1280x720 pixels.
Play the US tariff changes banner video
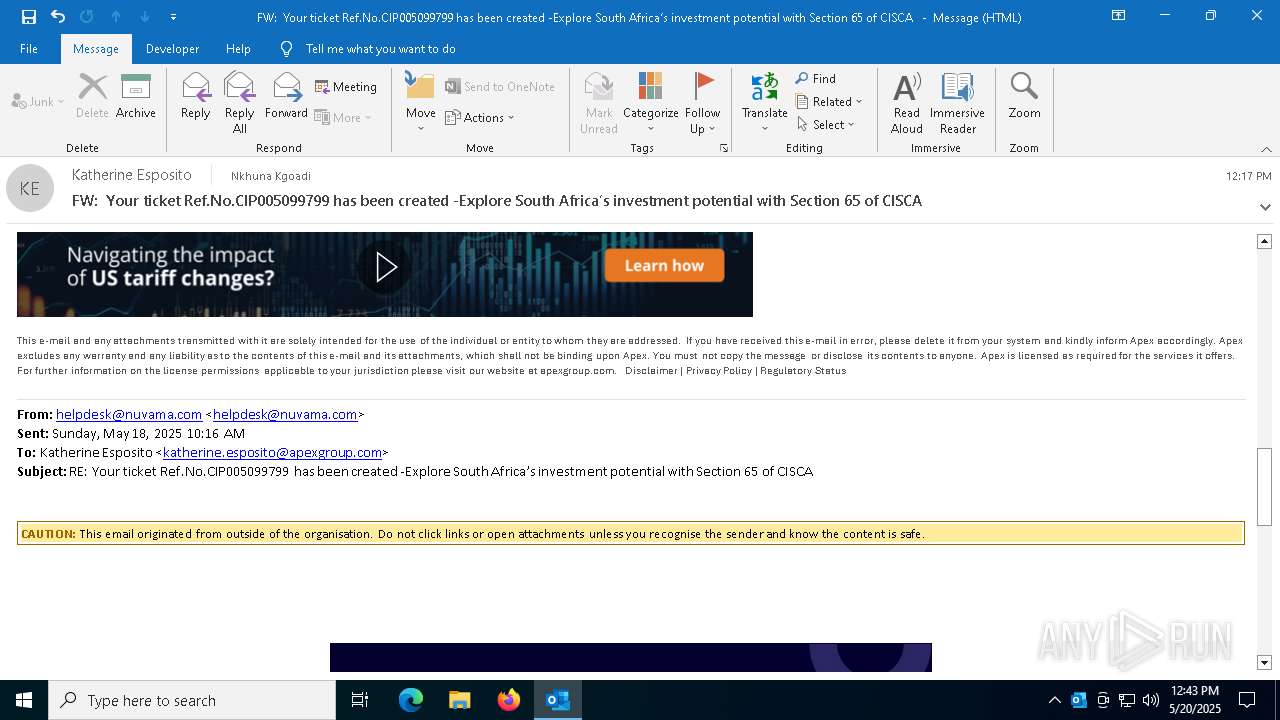386,267
